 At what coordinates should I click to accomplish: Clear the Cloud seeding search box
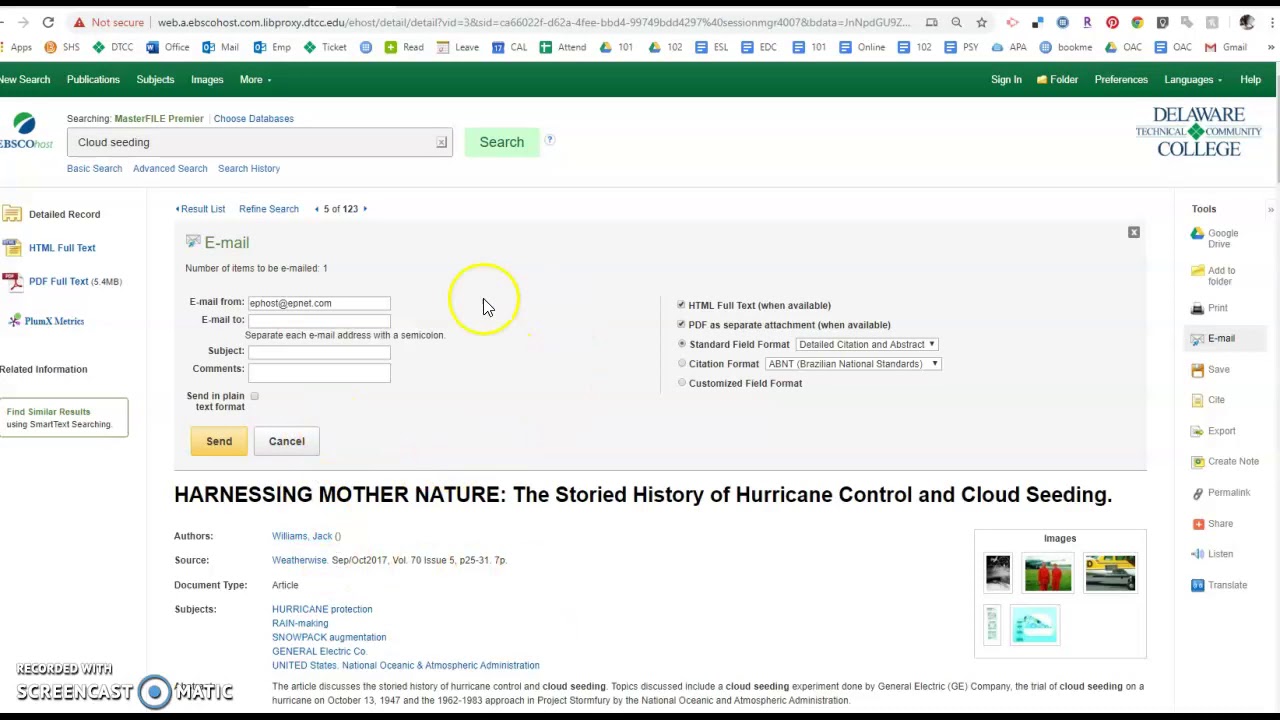pos(441,143)
